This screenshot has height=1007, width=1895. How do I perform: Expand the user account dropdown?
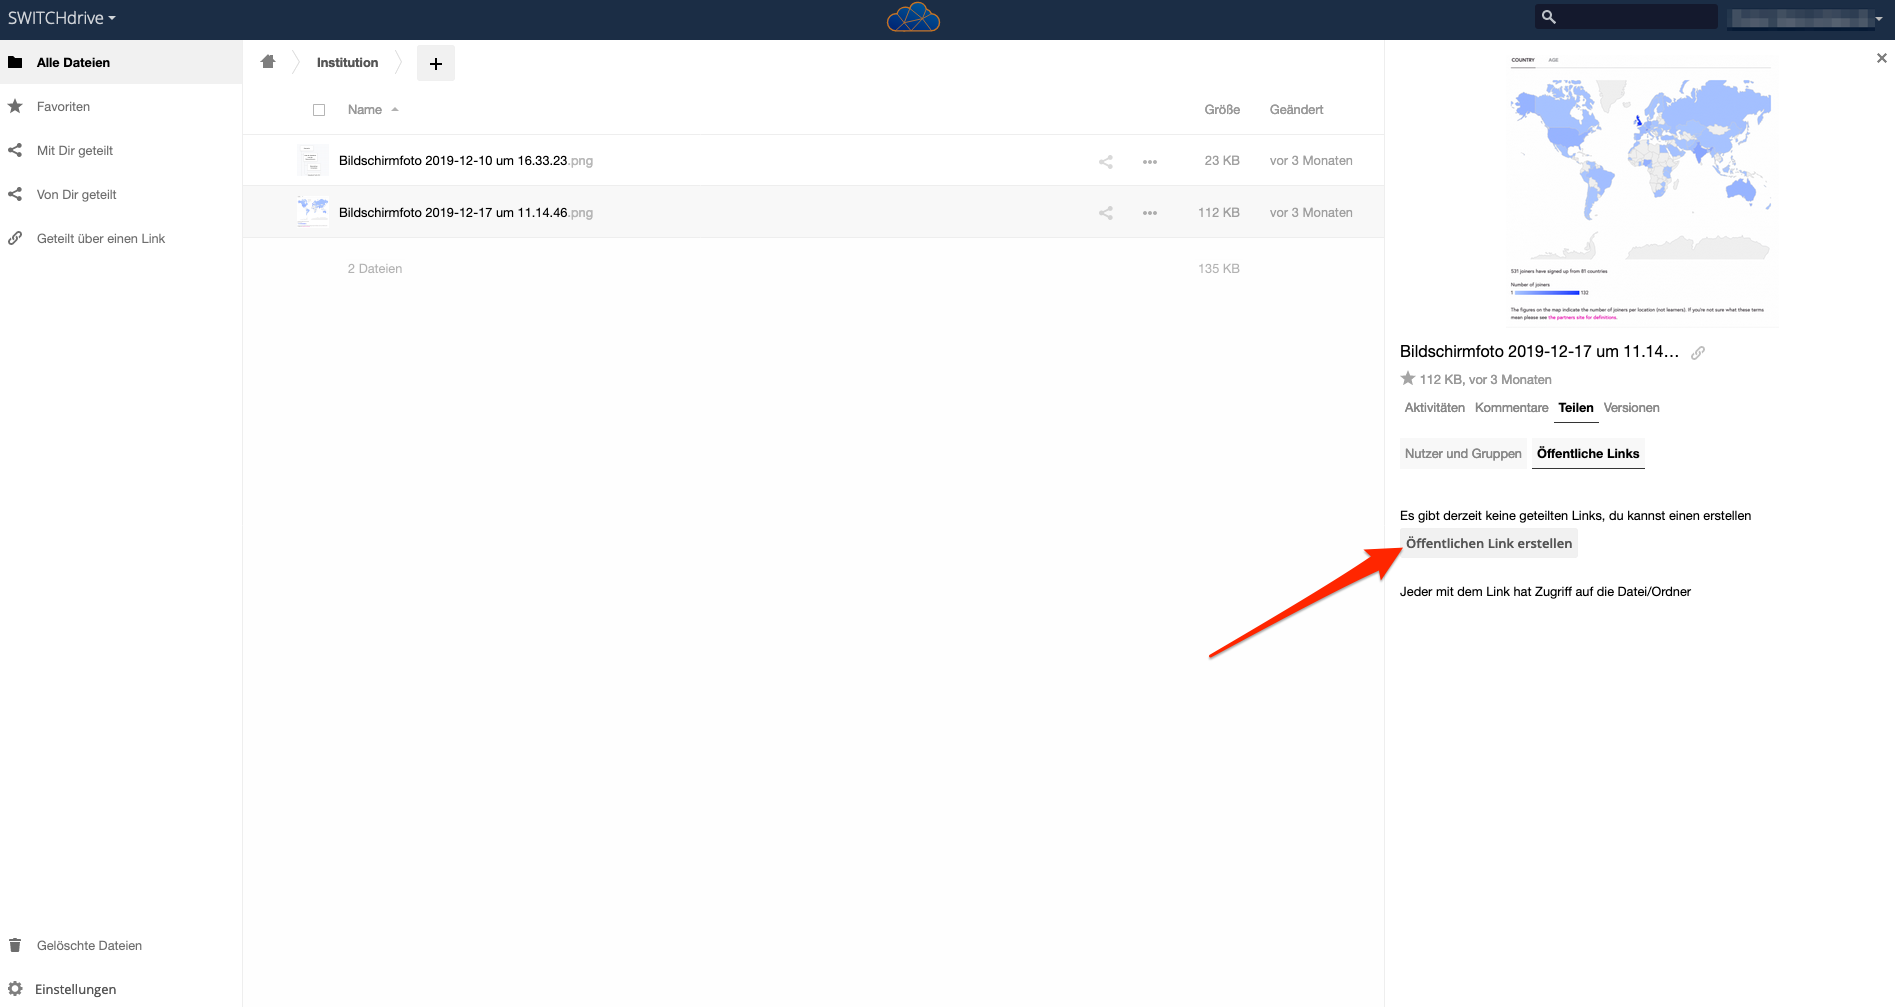click(x=1808, y=19)
